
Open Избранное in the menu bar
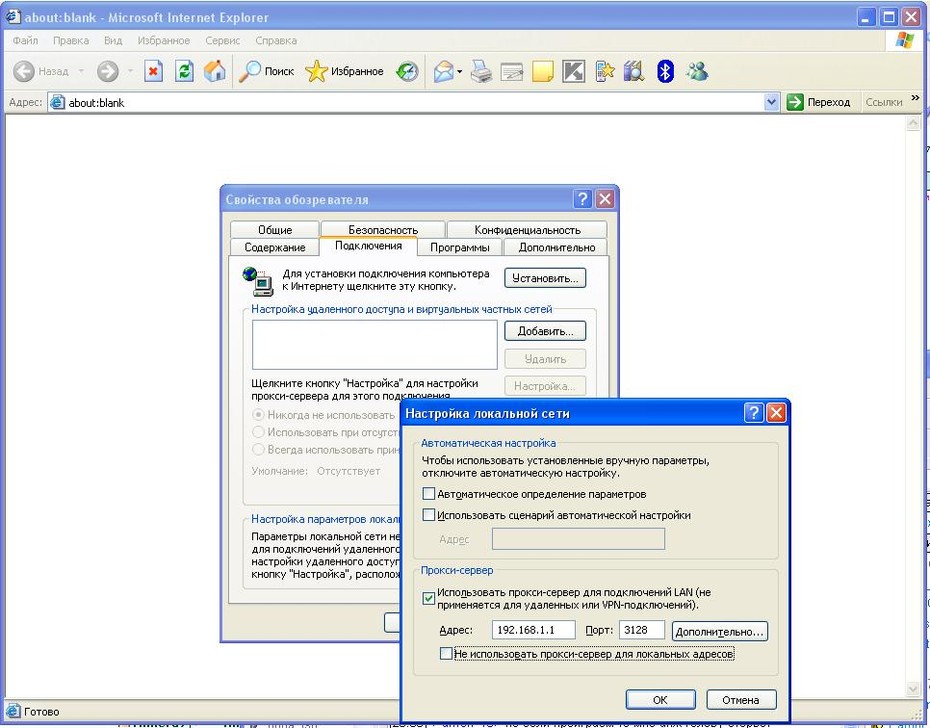coord(164,40)
